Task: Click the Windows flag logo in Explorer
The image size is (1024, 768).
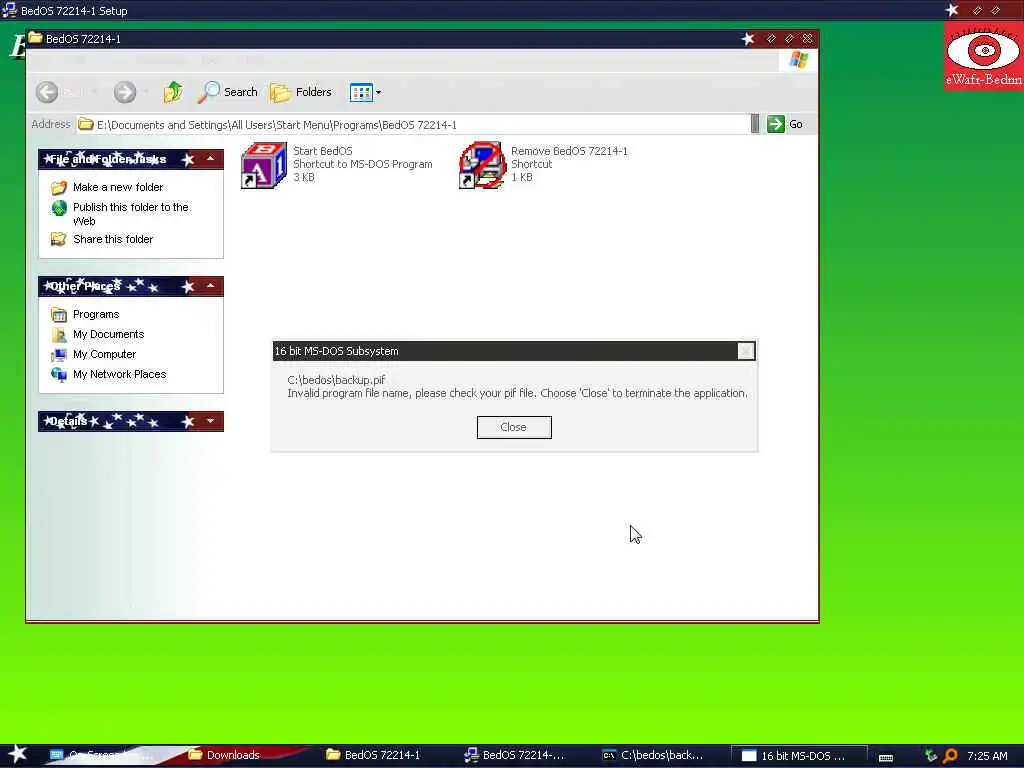Action: (798, 60)
